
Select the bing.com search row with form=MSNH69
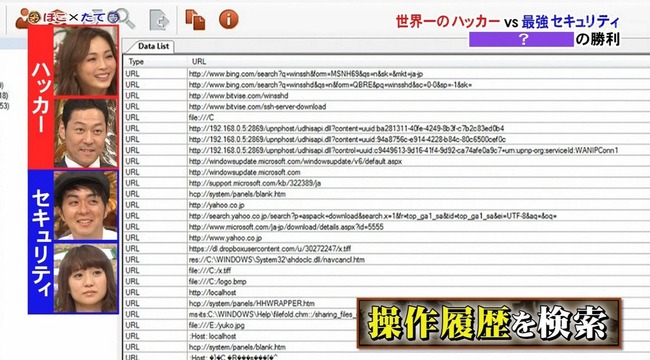[x=387, y=74]
